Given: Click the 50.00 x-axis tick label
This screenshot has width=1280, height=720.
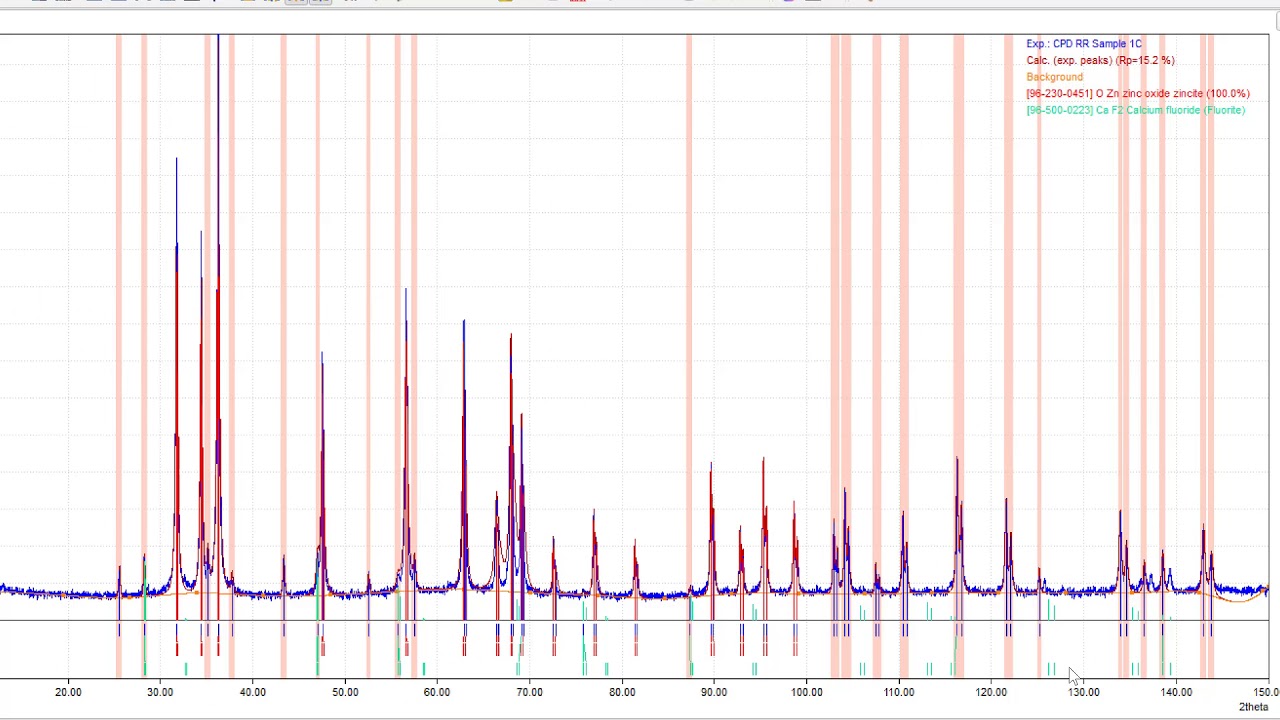Looking at the screenshot, I should click(345, 692).
